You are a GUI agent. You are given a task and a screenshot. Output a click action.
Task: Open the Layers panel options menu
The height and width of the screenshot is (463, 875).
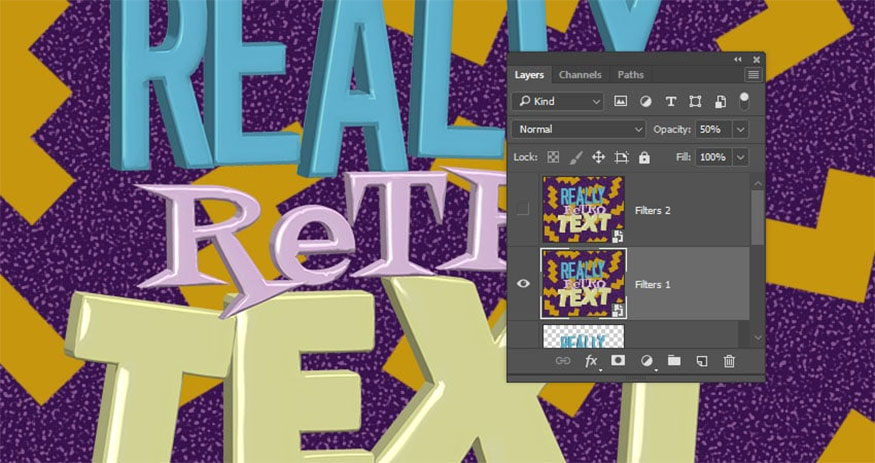click(x=753, y=75)
